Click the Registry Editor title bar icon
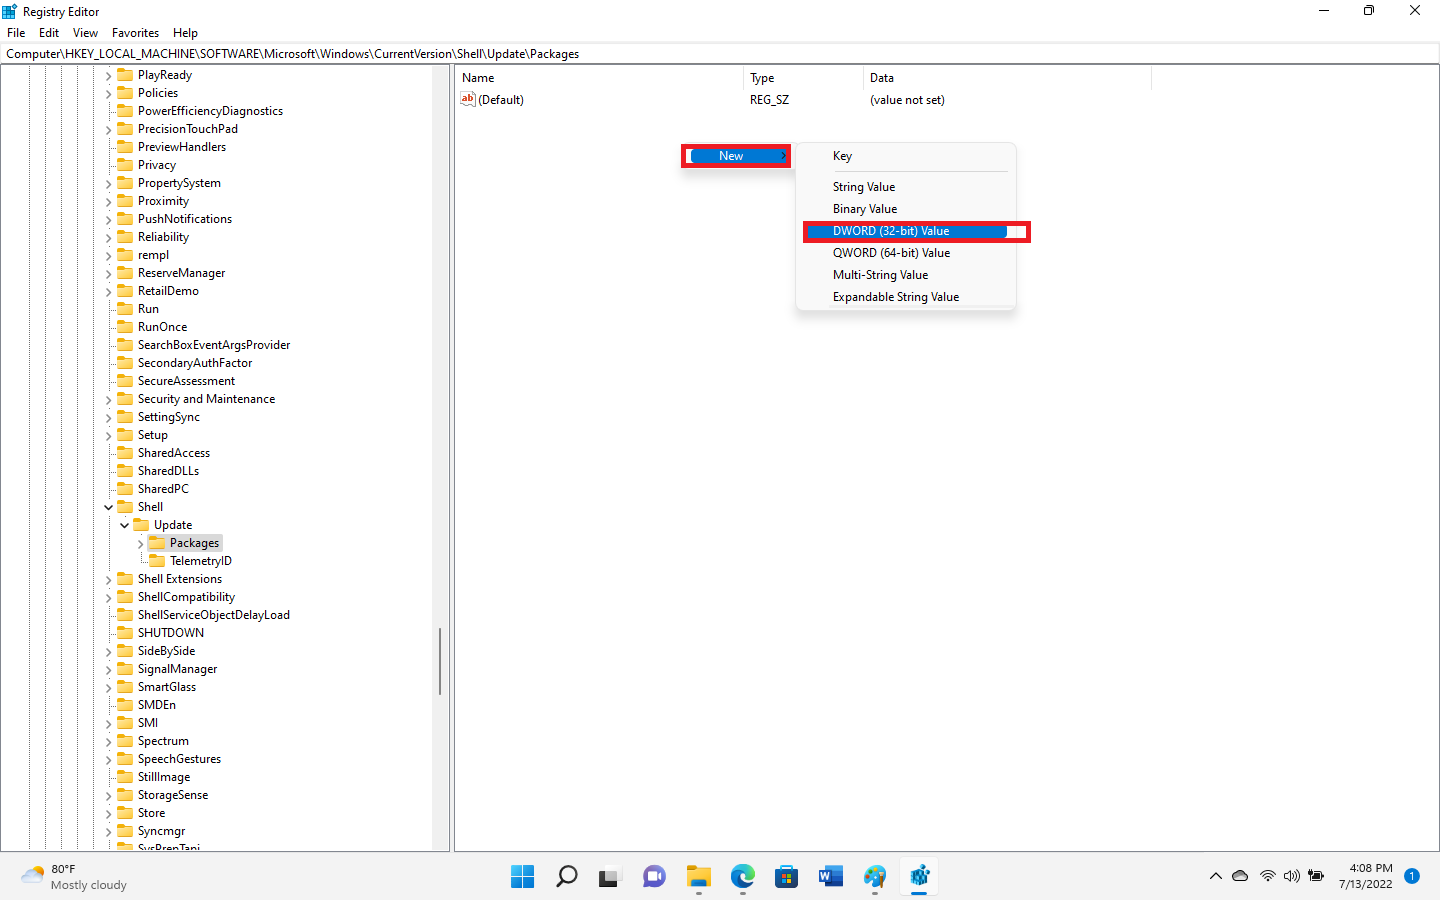The image size is (1440, 900). click(x=10, y=11)
